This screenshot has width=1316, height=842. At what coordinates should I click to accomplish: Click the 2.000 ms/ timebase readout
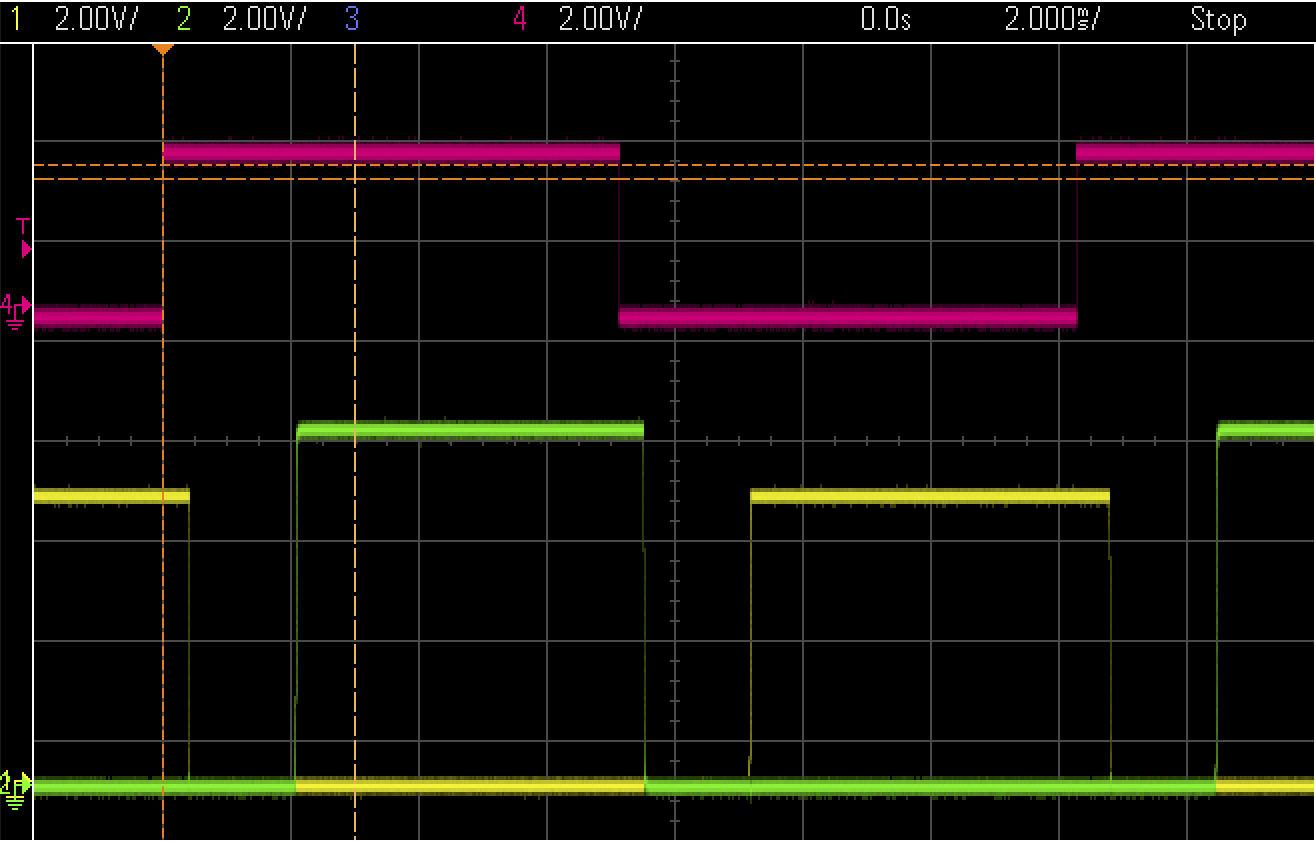pyautogui.click(x=1052, y=20)
